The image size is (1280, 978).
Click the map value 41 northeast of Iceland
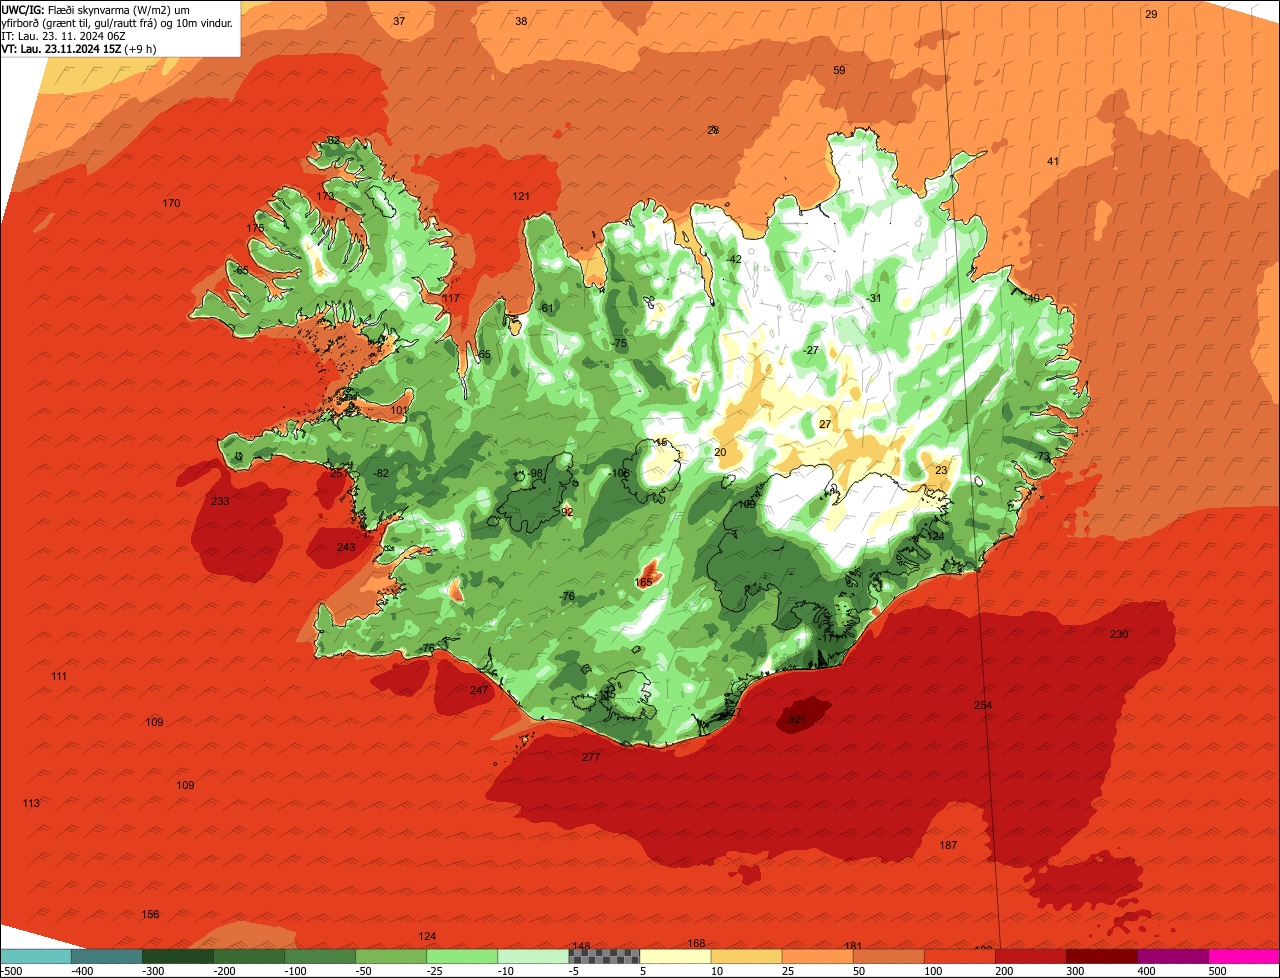(1053, 161)
